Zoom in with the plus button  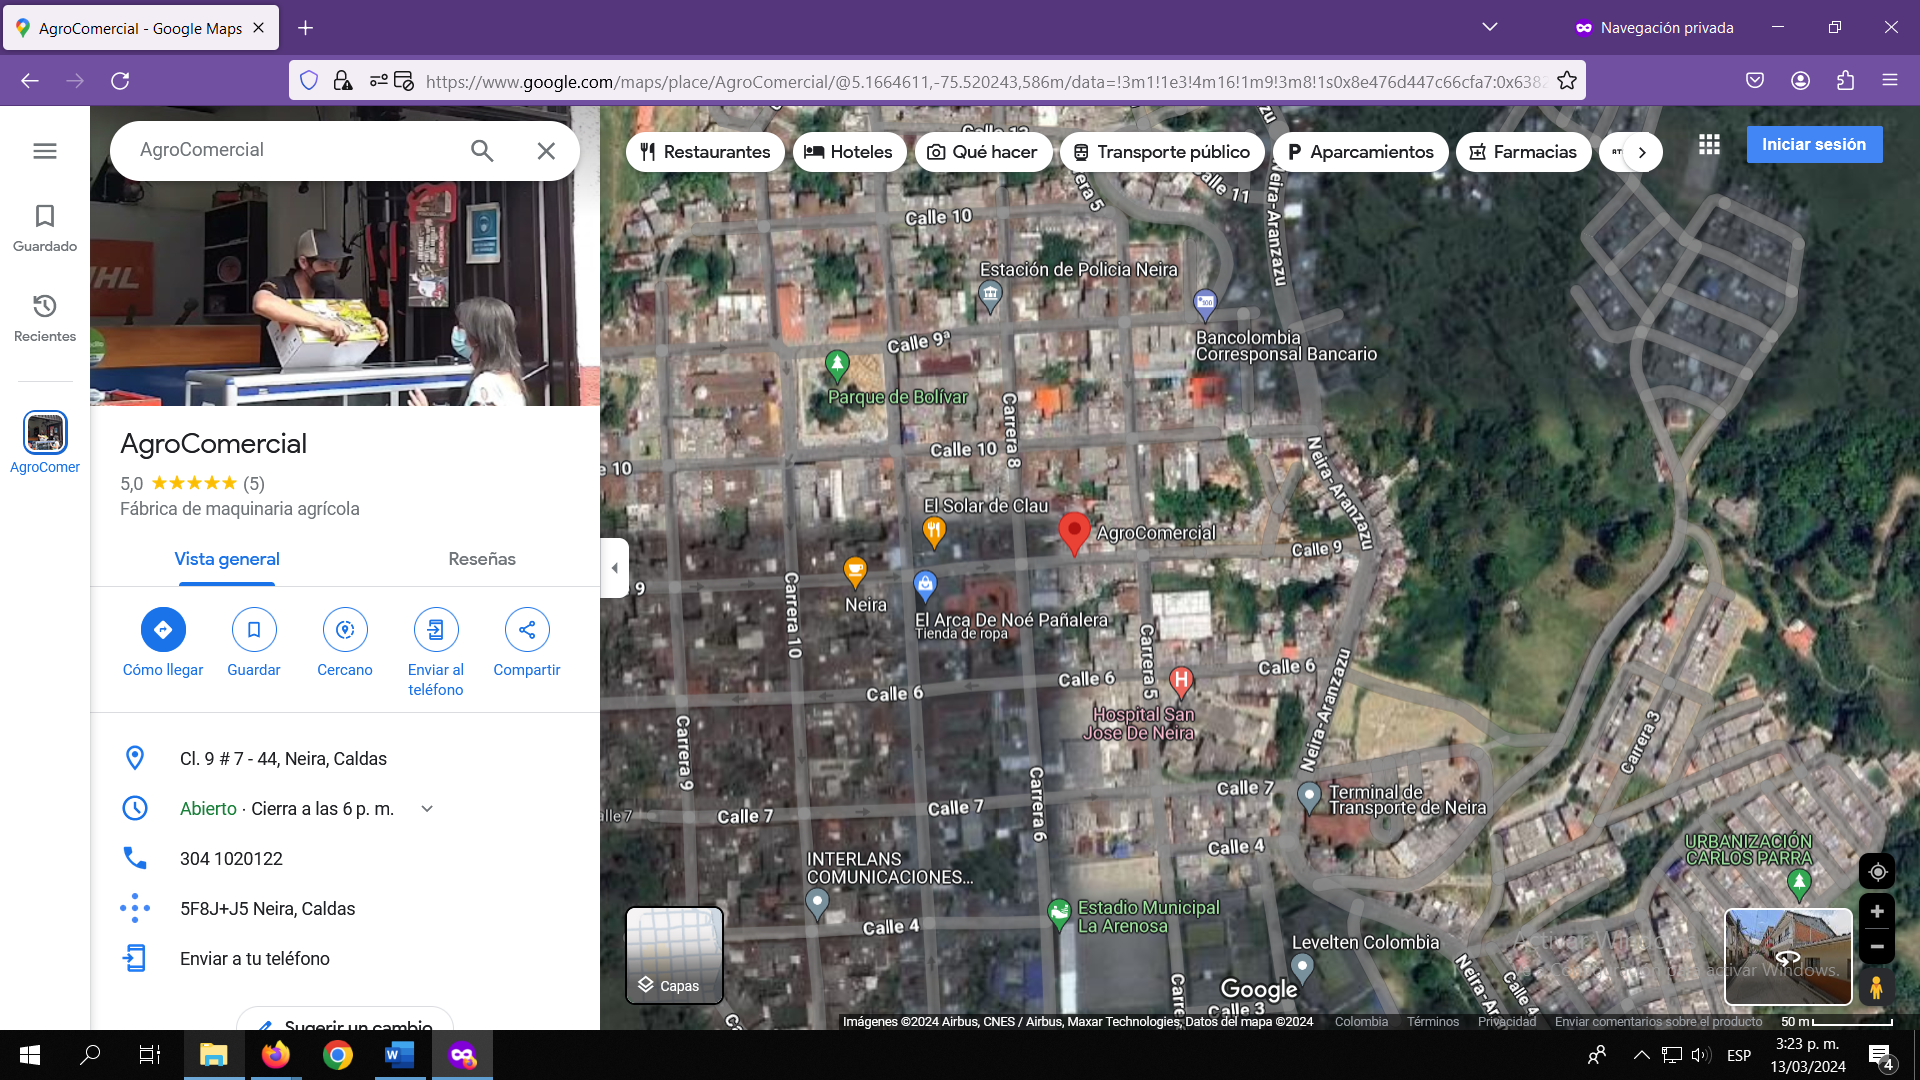[1877, 912]
